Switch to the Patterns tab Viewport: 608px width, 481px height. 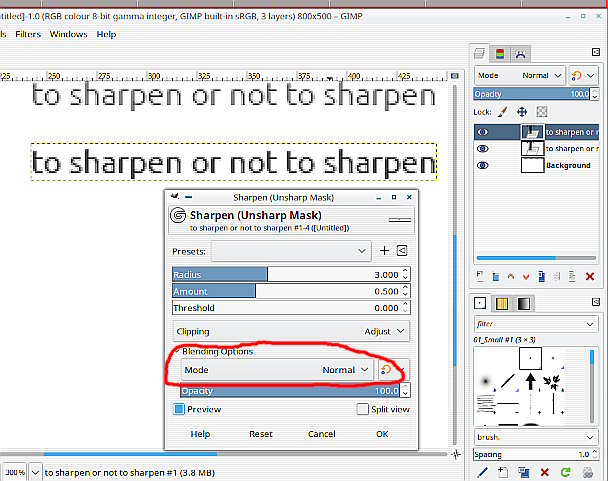502,303
